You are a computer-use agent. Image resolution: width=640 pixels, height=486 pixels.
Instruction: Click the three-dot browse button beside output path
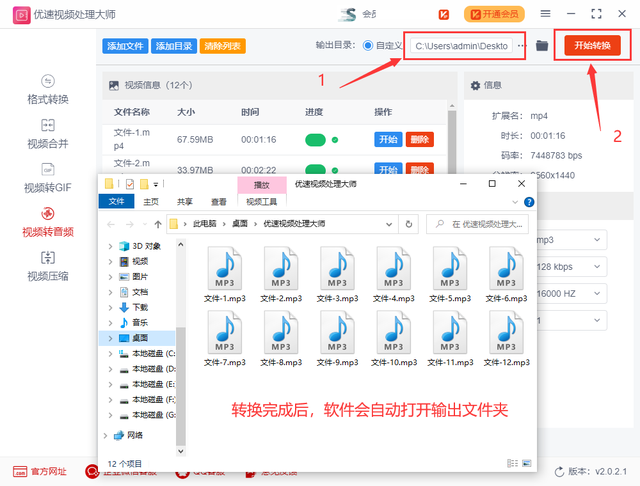[521, 46]
